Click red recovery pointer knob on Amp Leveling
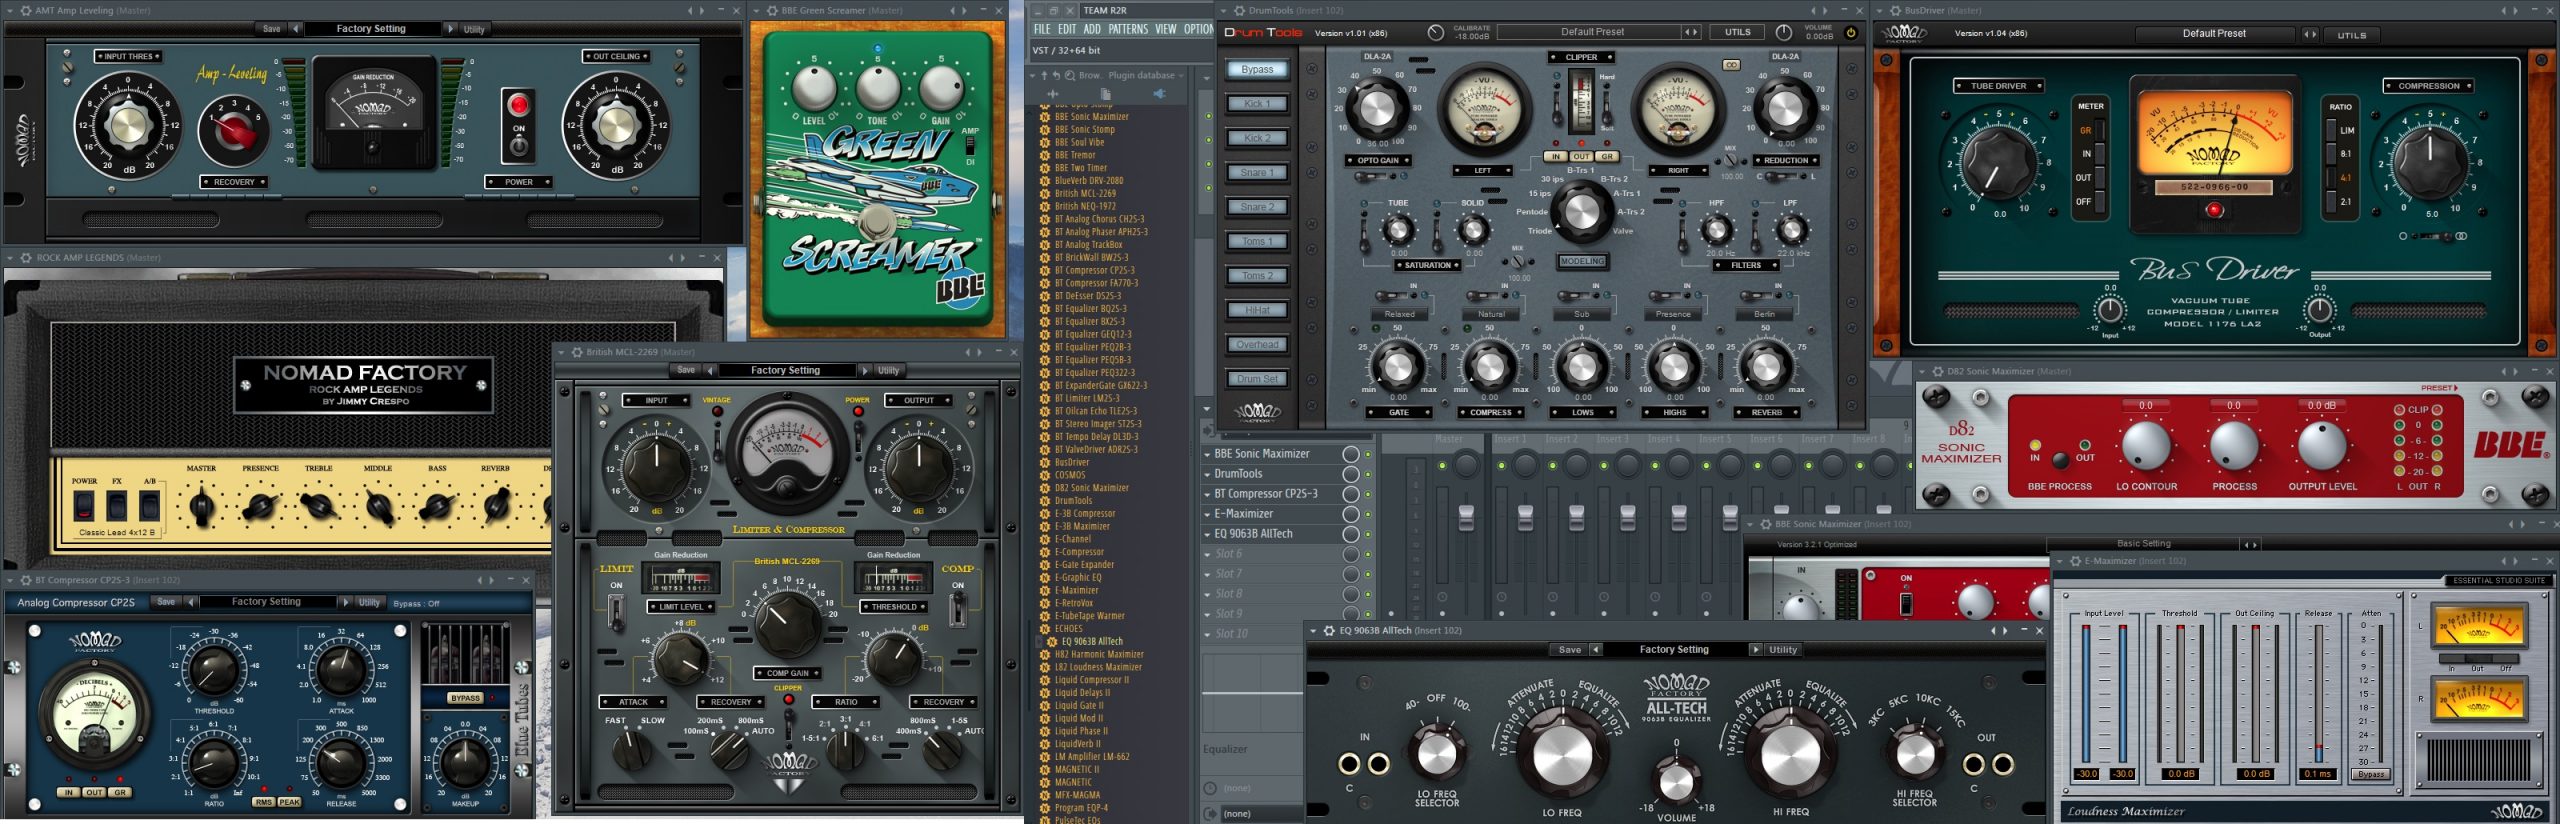2560x824 pixels. tap(233, 131)
